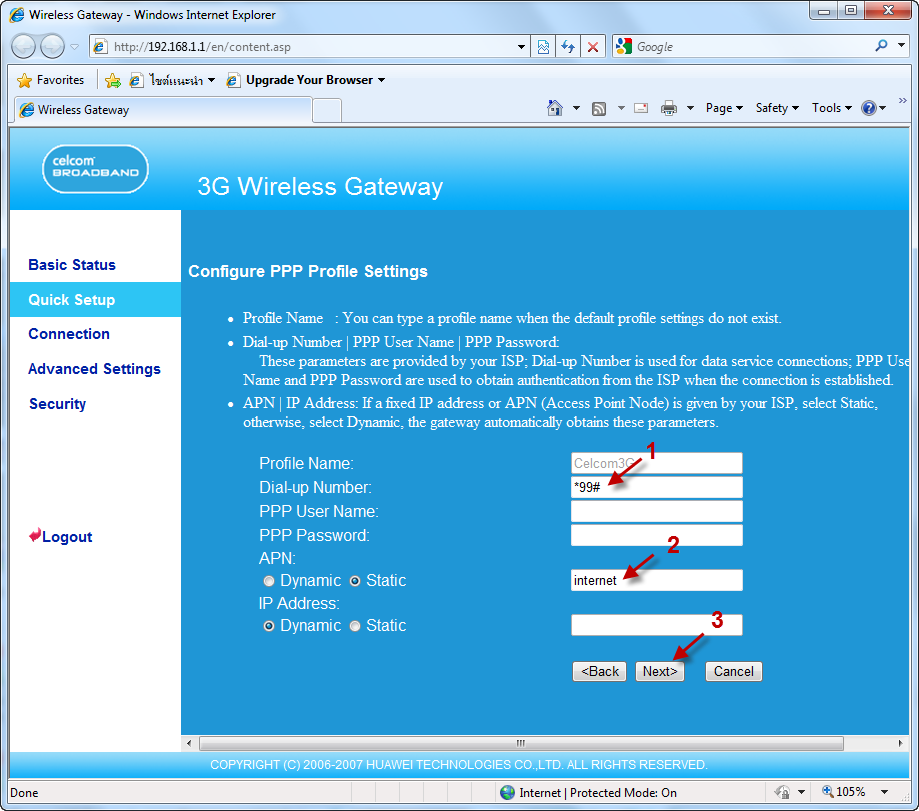This screenshot has width=919, height=811.
Task: Click the APN value field containing internet
Action: pos(656,580)
